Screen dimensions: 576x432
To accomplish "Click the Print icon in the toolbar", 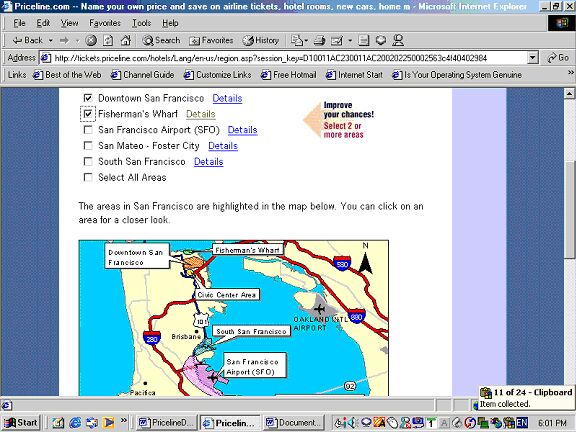I will (320, 40).
